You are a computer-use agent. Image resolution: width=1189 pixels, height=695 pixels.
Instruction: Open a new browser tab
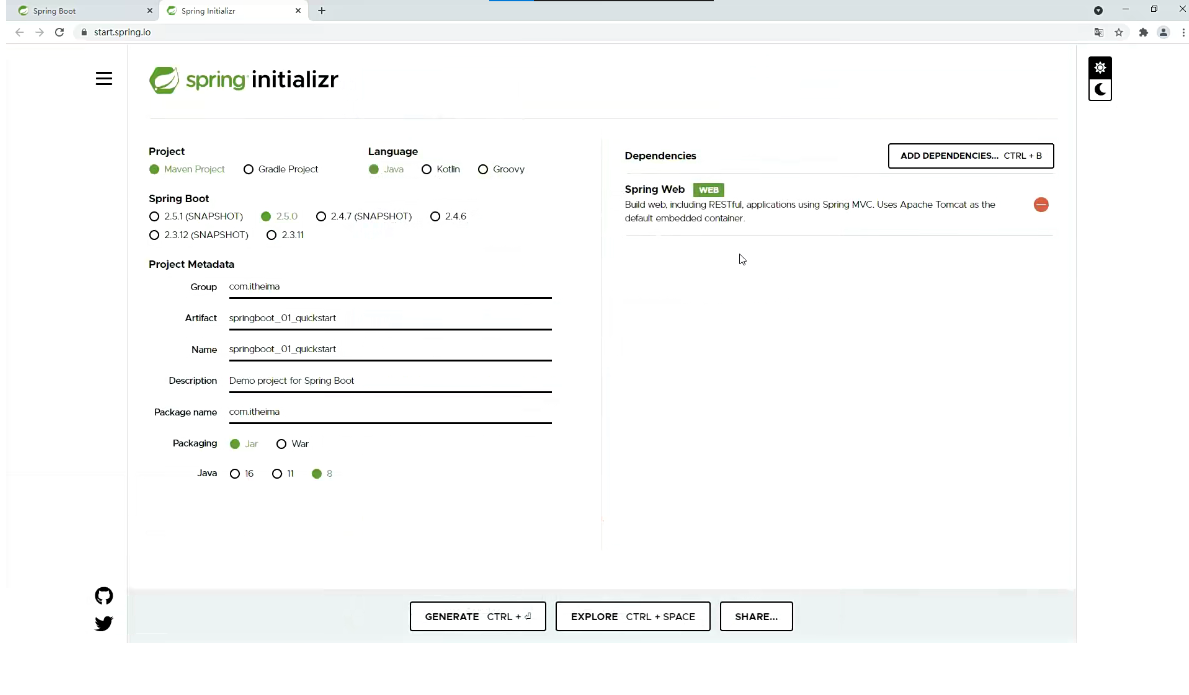tap(322, 11)
